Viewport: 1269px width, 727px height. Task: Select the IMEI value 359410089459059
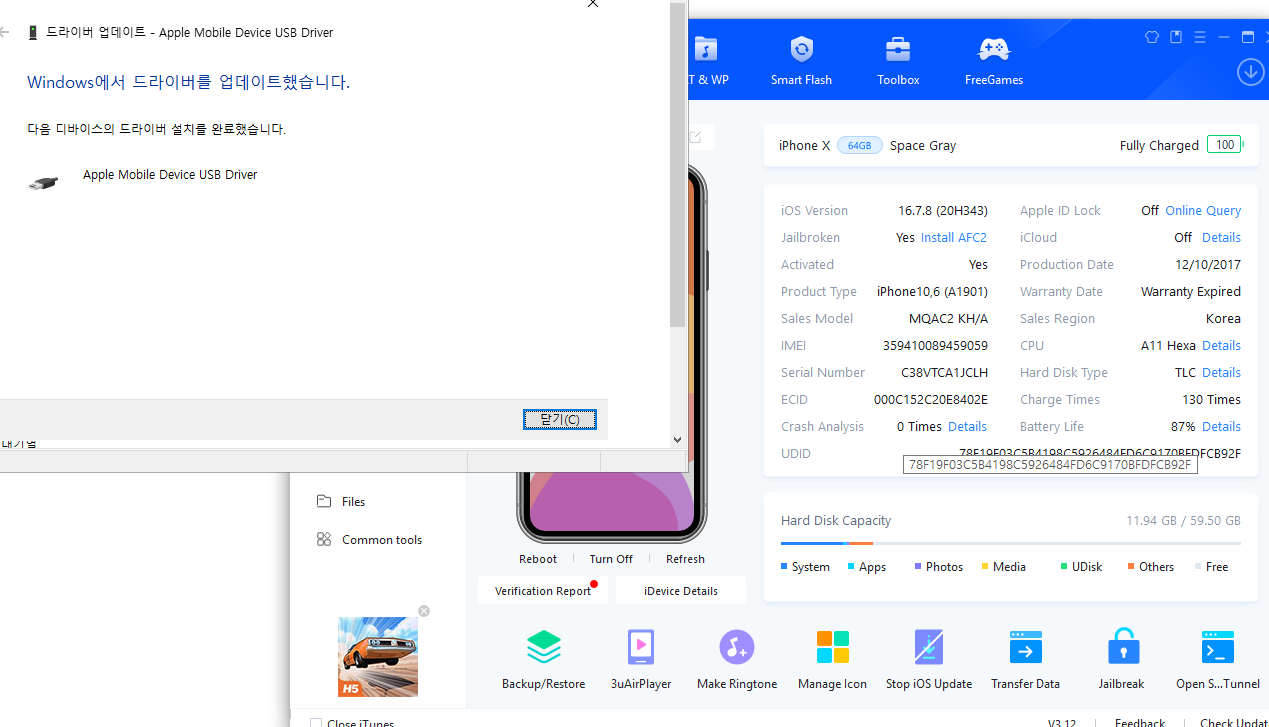click(x=935, y=346)
